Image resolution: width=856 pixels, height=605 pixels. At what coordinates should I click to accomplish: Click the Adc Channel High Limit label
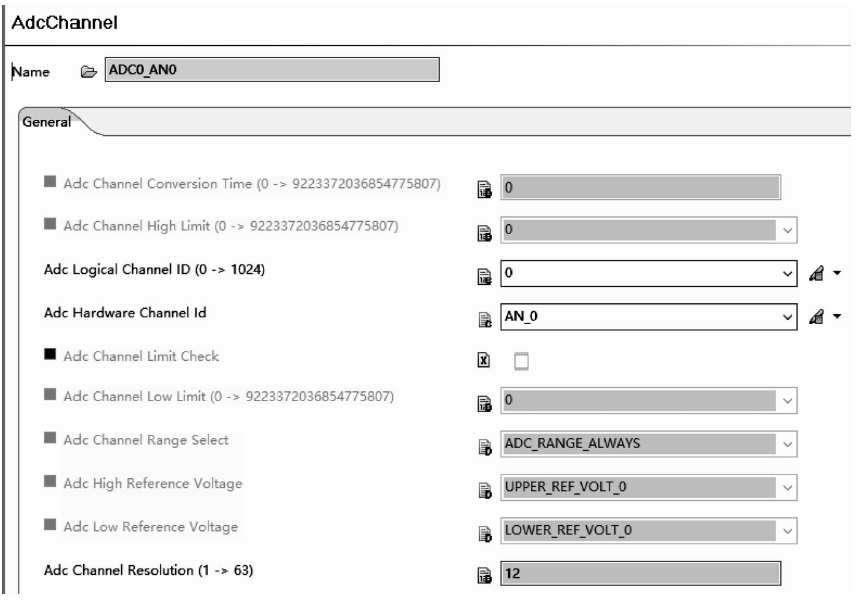pos(231,226)
